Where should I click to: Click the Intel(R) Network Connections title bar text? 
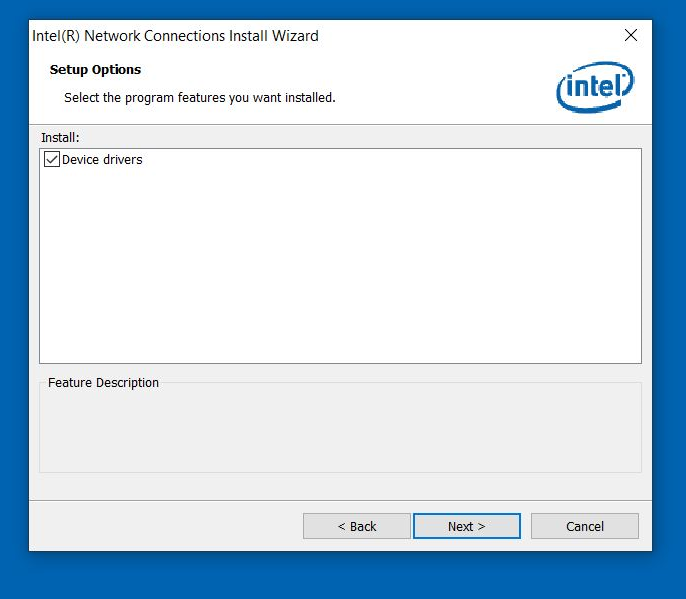tap(175, 36)
